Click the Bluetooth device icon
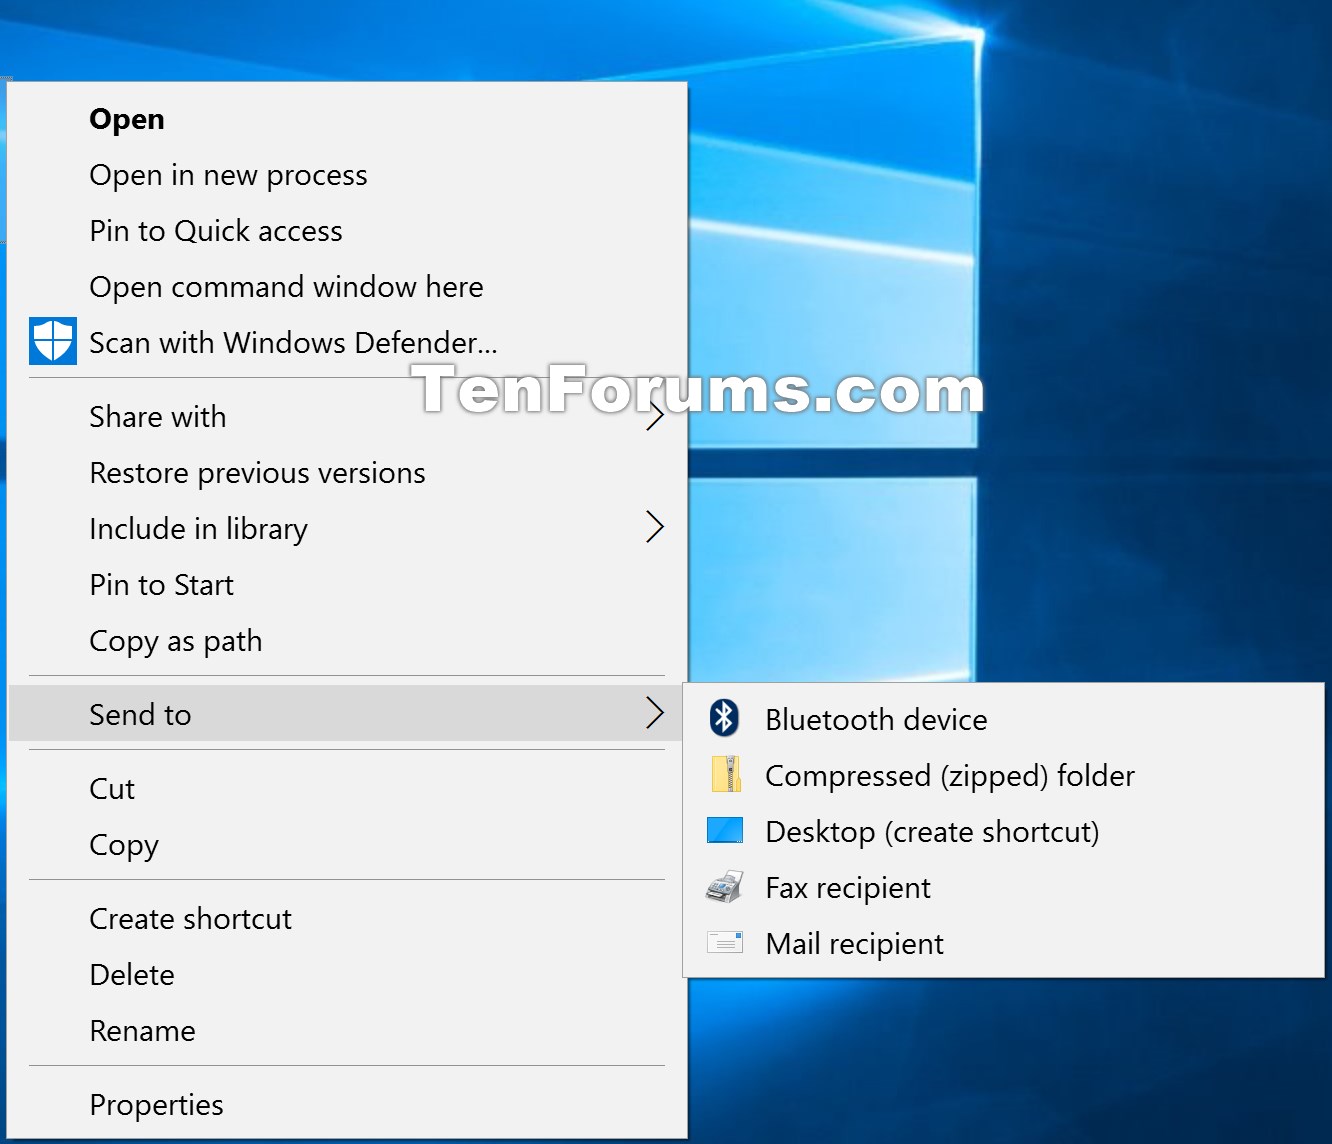 (x=724, y=718)
